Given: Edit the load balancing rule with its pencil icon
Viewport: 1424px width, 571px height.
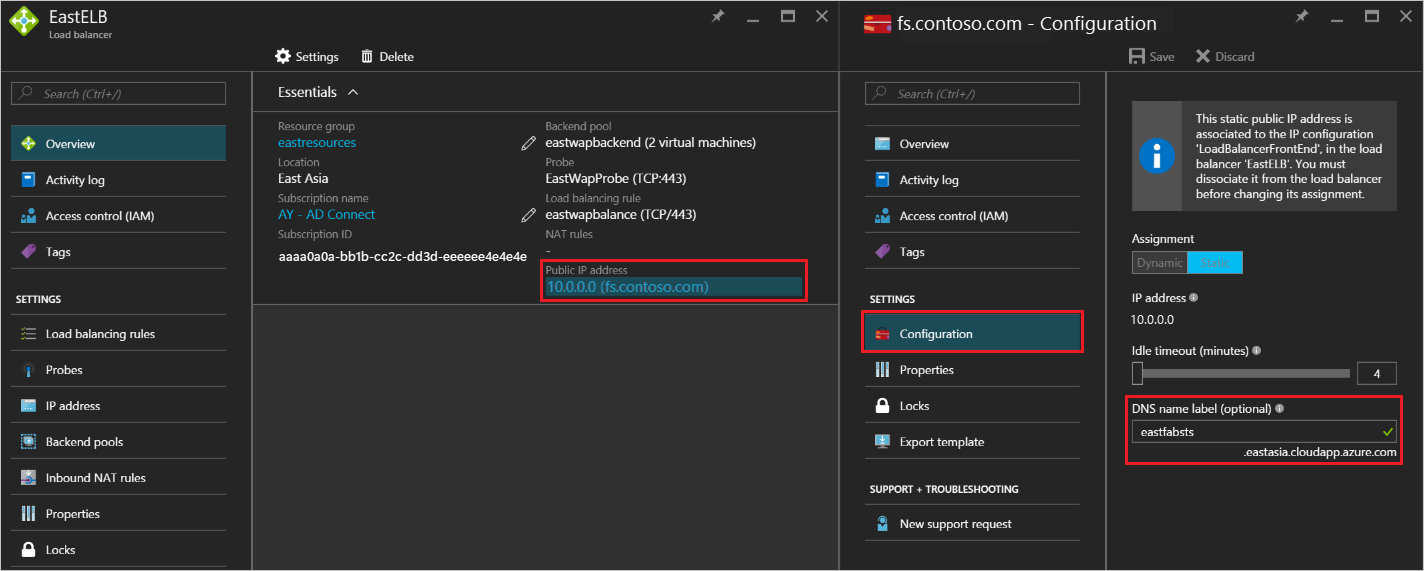Looking at the screenshot, I should pyautogui.click(x=528, y=215).
